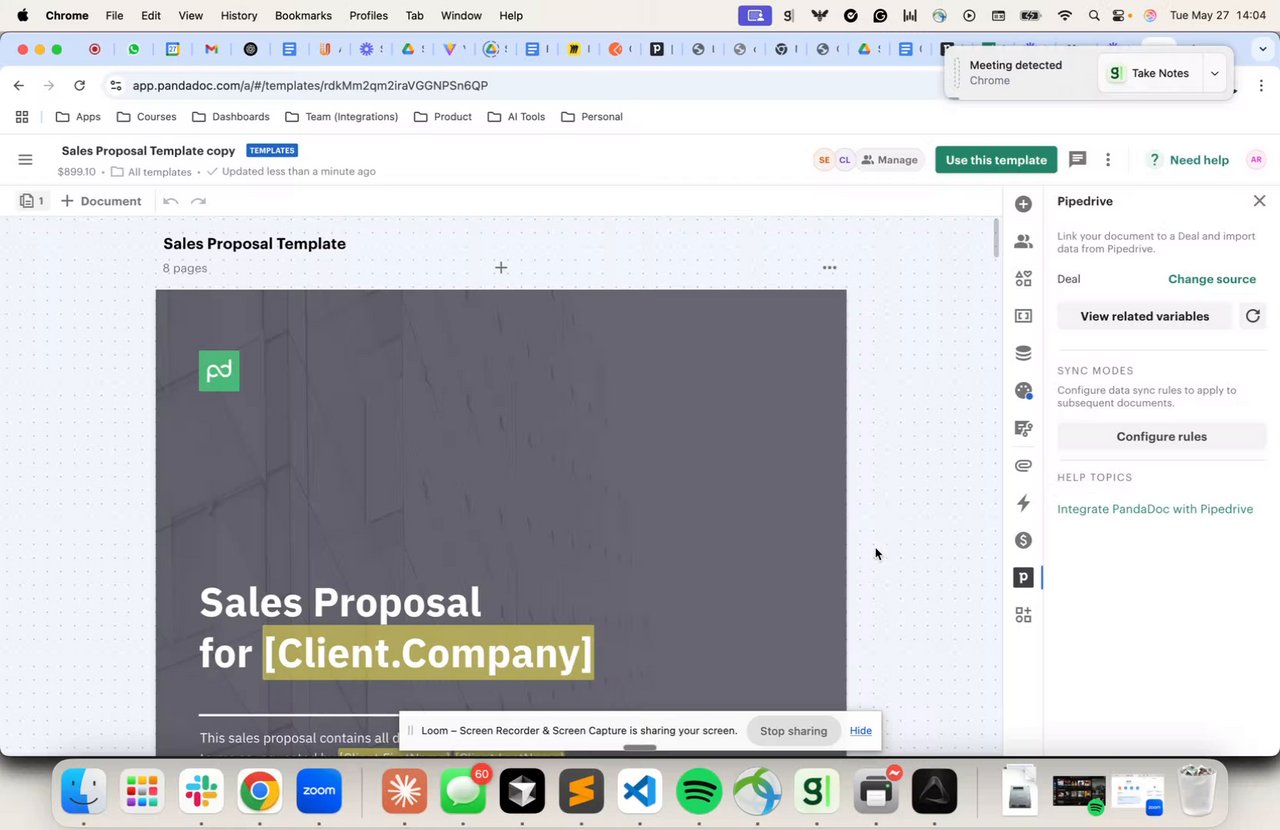The image size is (1280, 830).
Task: Click Take Notes in meeting notification
Action: (x=1149, y=73)
